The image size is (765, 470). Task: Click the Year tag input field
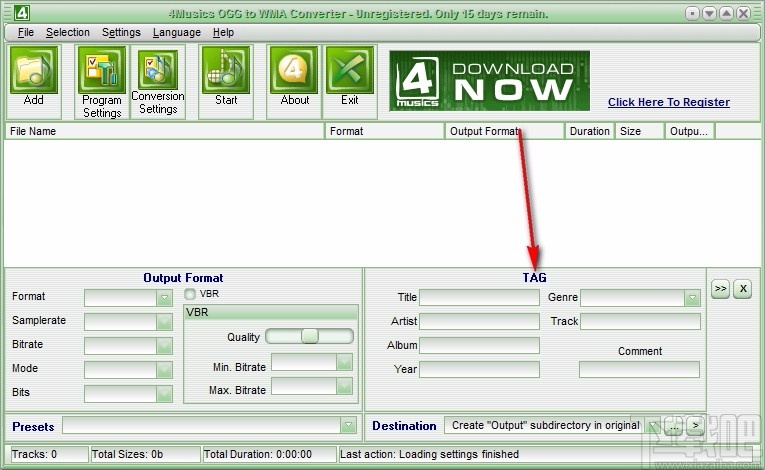(480, 369)
